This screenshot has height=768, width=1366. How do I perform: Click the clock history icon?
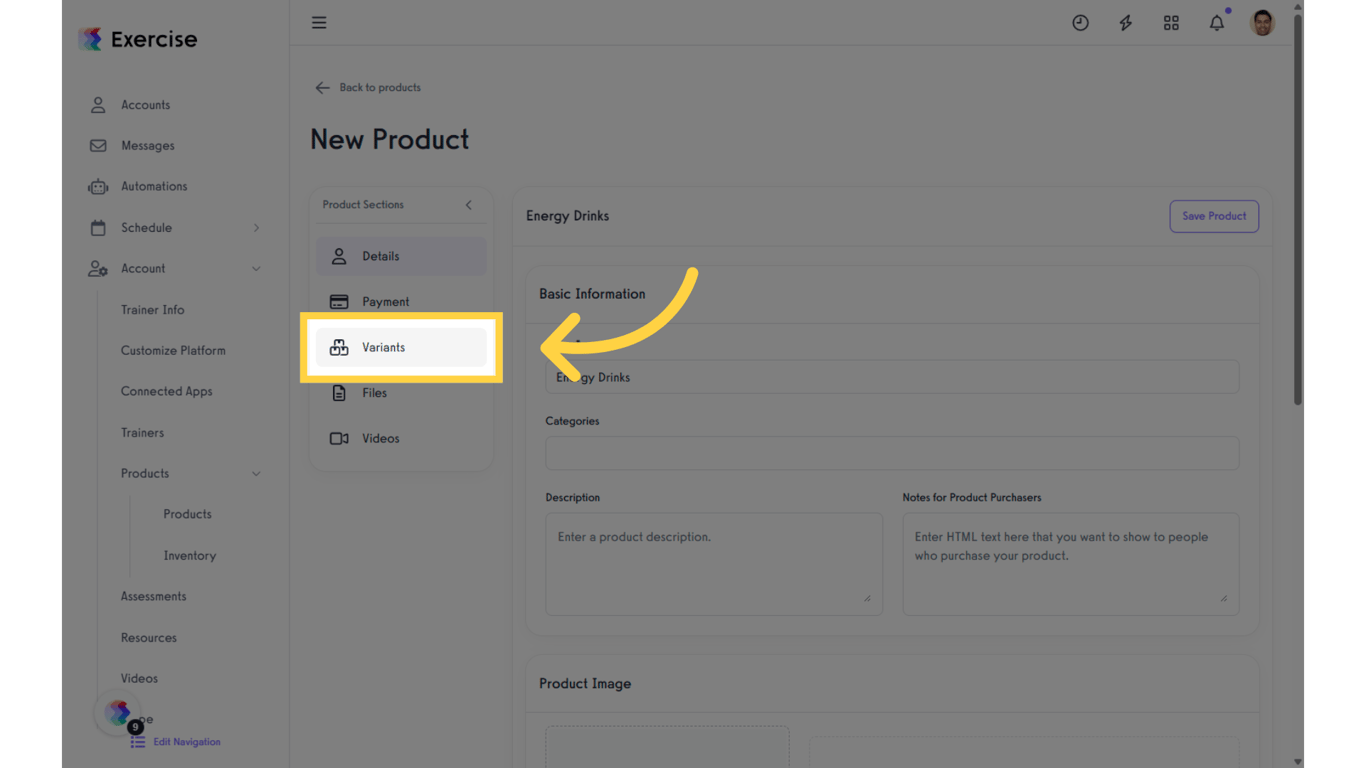click(1080, 23)
